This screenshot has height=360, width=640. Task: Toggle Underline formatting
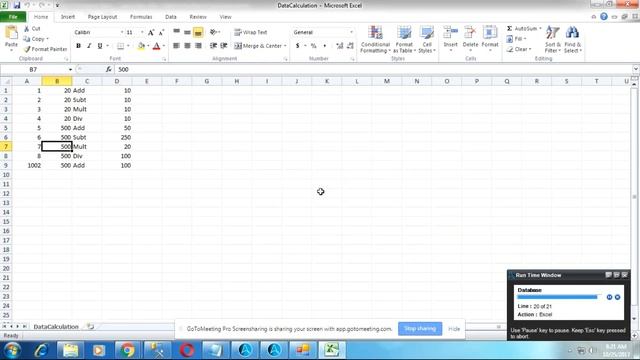click(x=100, y=46)
